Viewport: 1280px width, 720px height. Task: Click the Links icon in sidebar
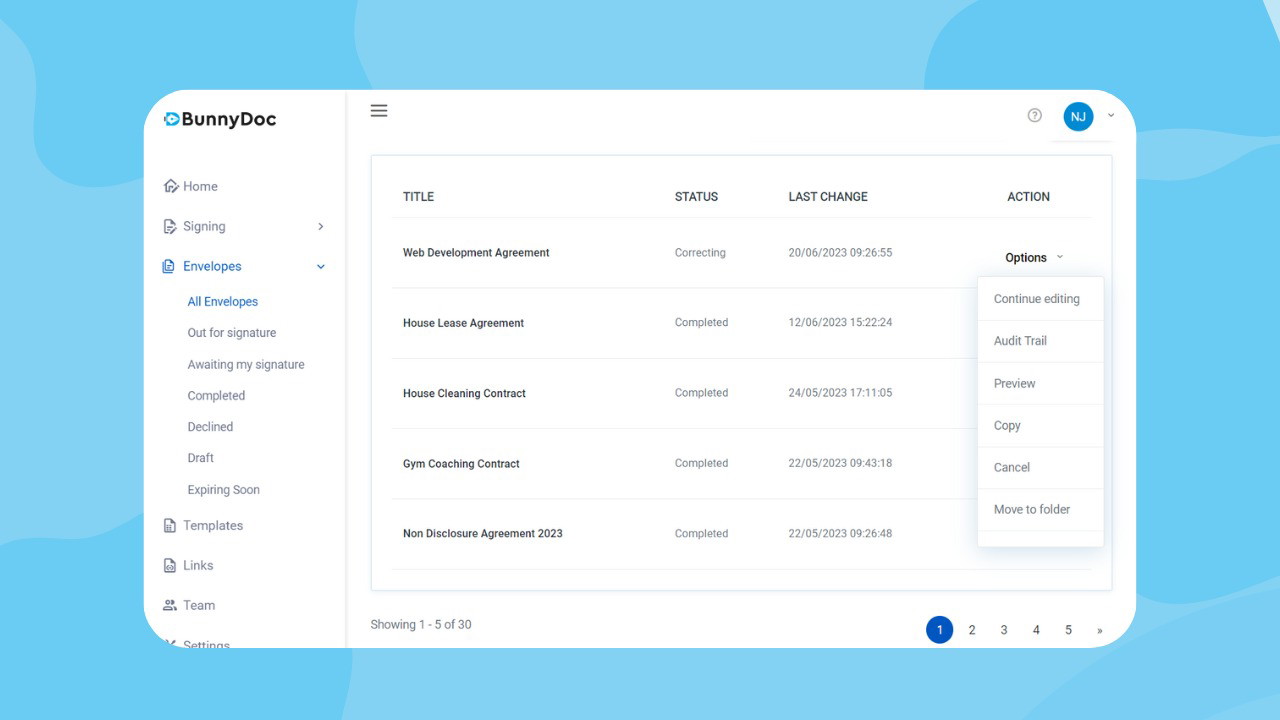170,566
